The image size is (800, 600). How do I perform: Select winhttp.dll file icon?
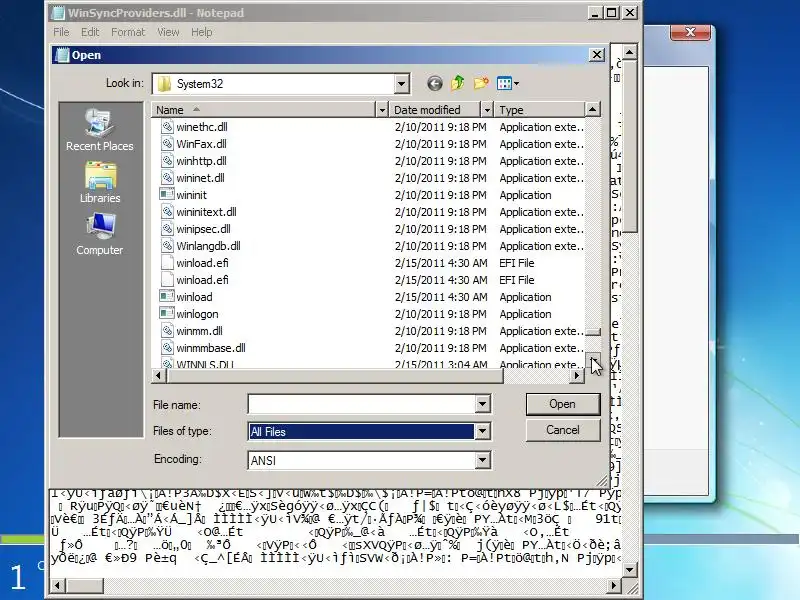click(167, 161)
